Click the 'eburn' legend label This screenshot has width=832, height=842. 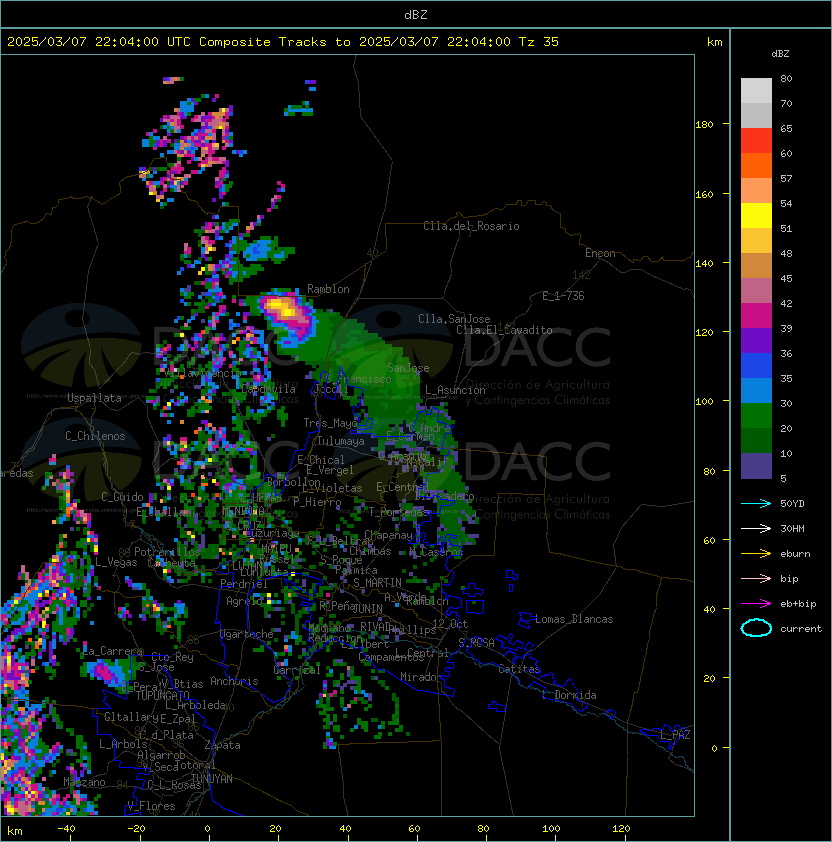[x=795, y=554]
